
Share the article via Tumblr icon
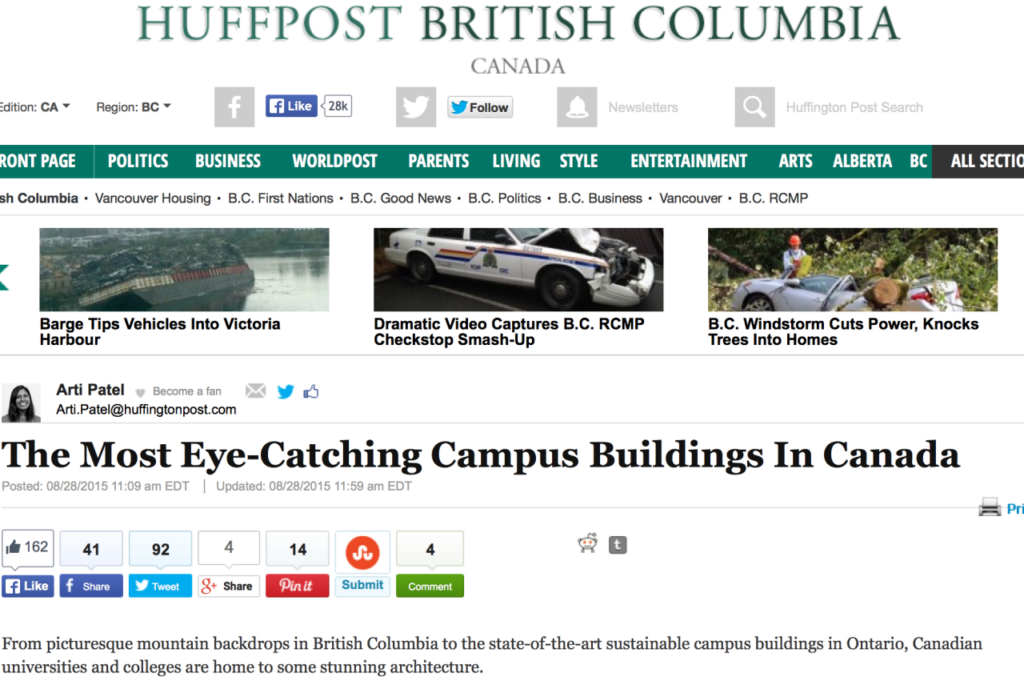tap(618, 545)
